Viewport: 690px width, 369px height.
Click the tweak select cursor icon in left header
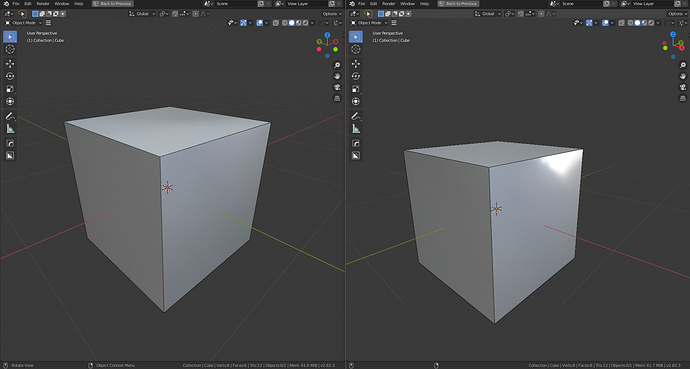click(22, 14)
